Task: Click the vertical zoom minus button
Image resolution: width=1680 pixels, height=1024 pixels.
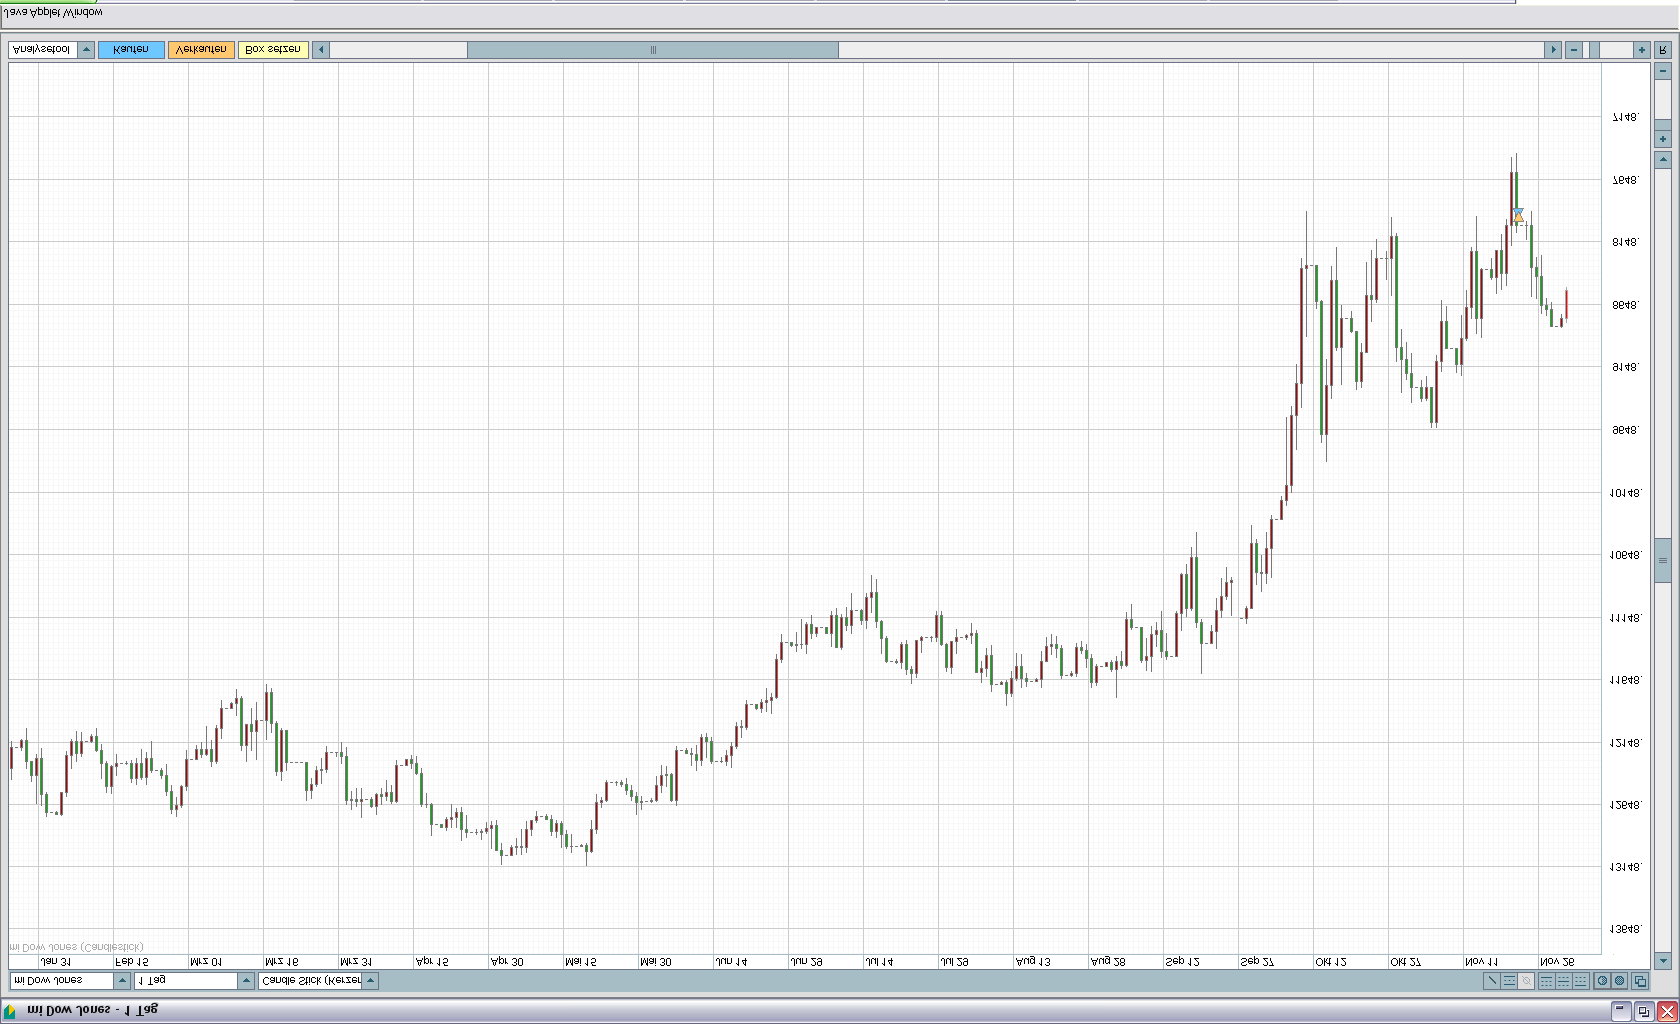Action: point(1663,71)
